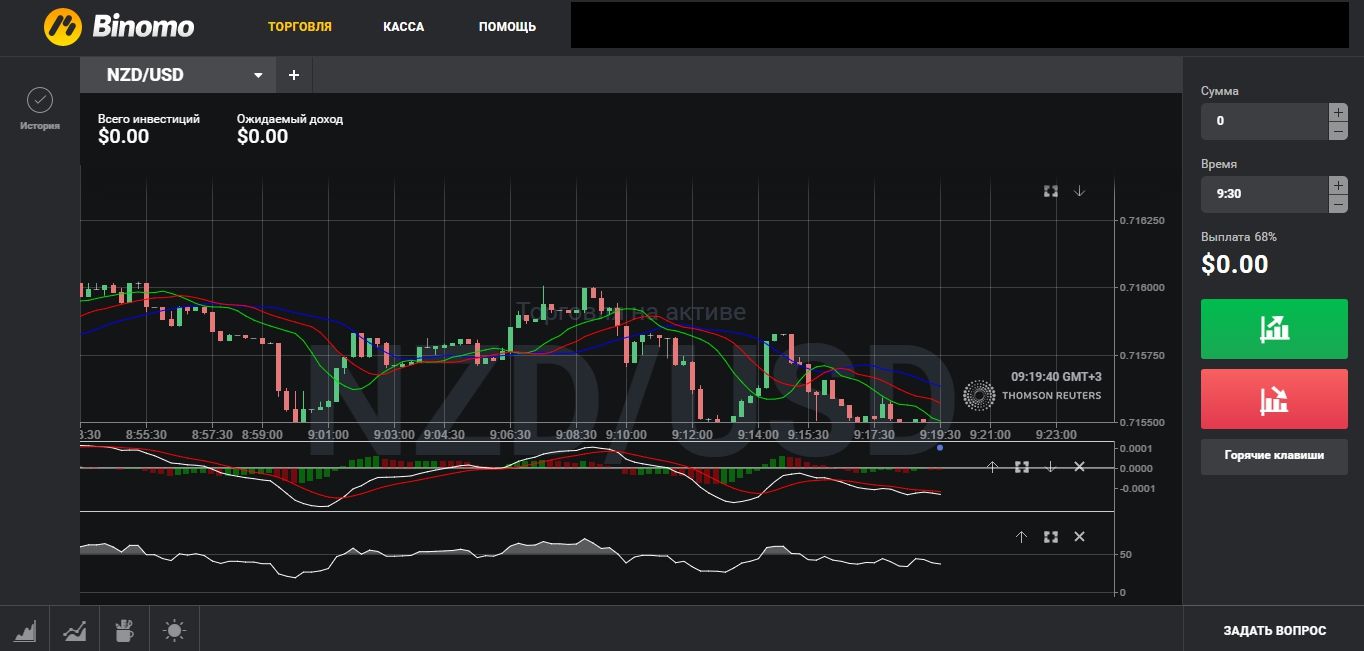
Task: Click the 09:19:40 GMT+3 clock text
Action: (x=1056, y=377)
